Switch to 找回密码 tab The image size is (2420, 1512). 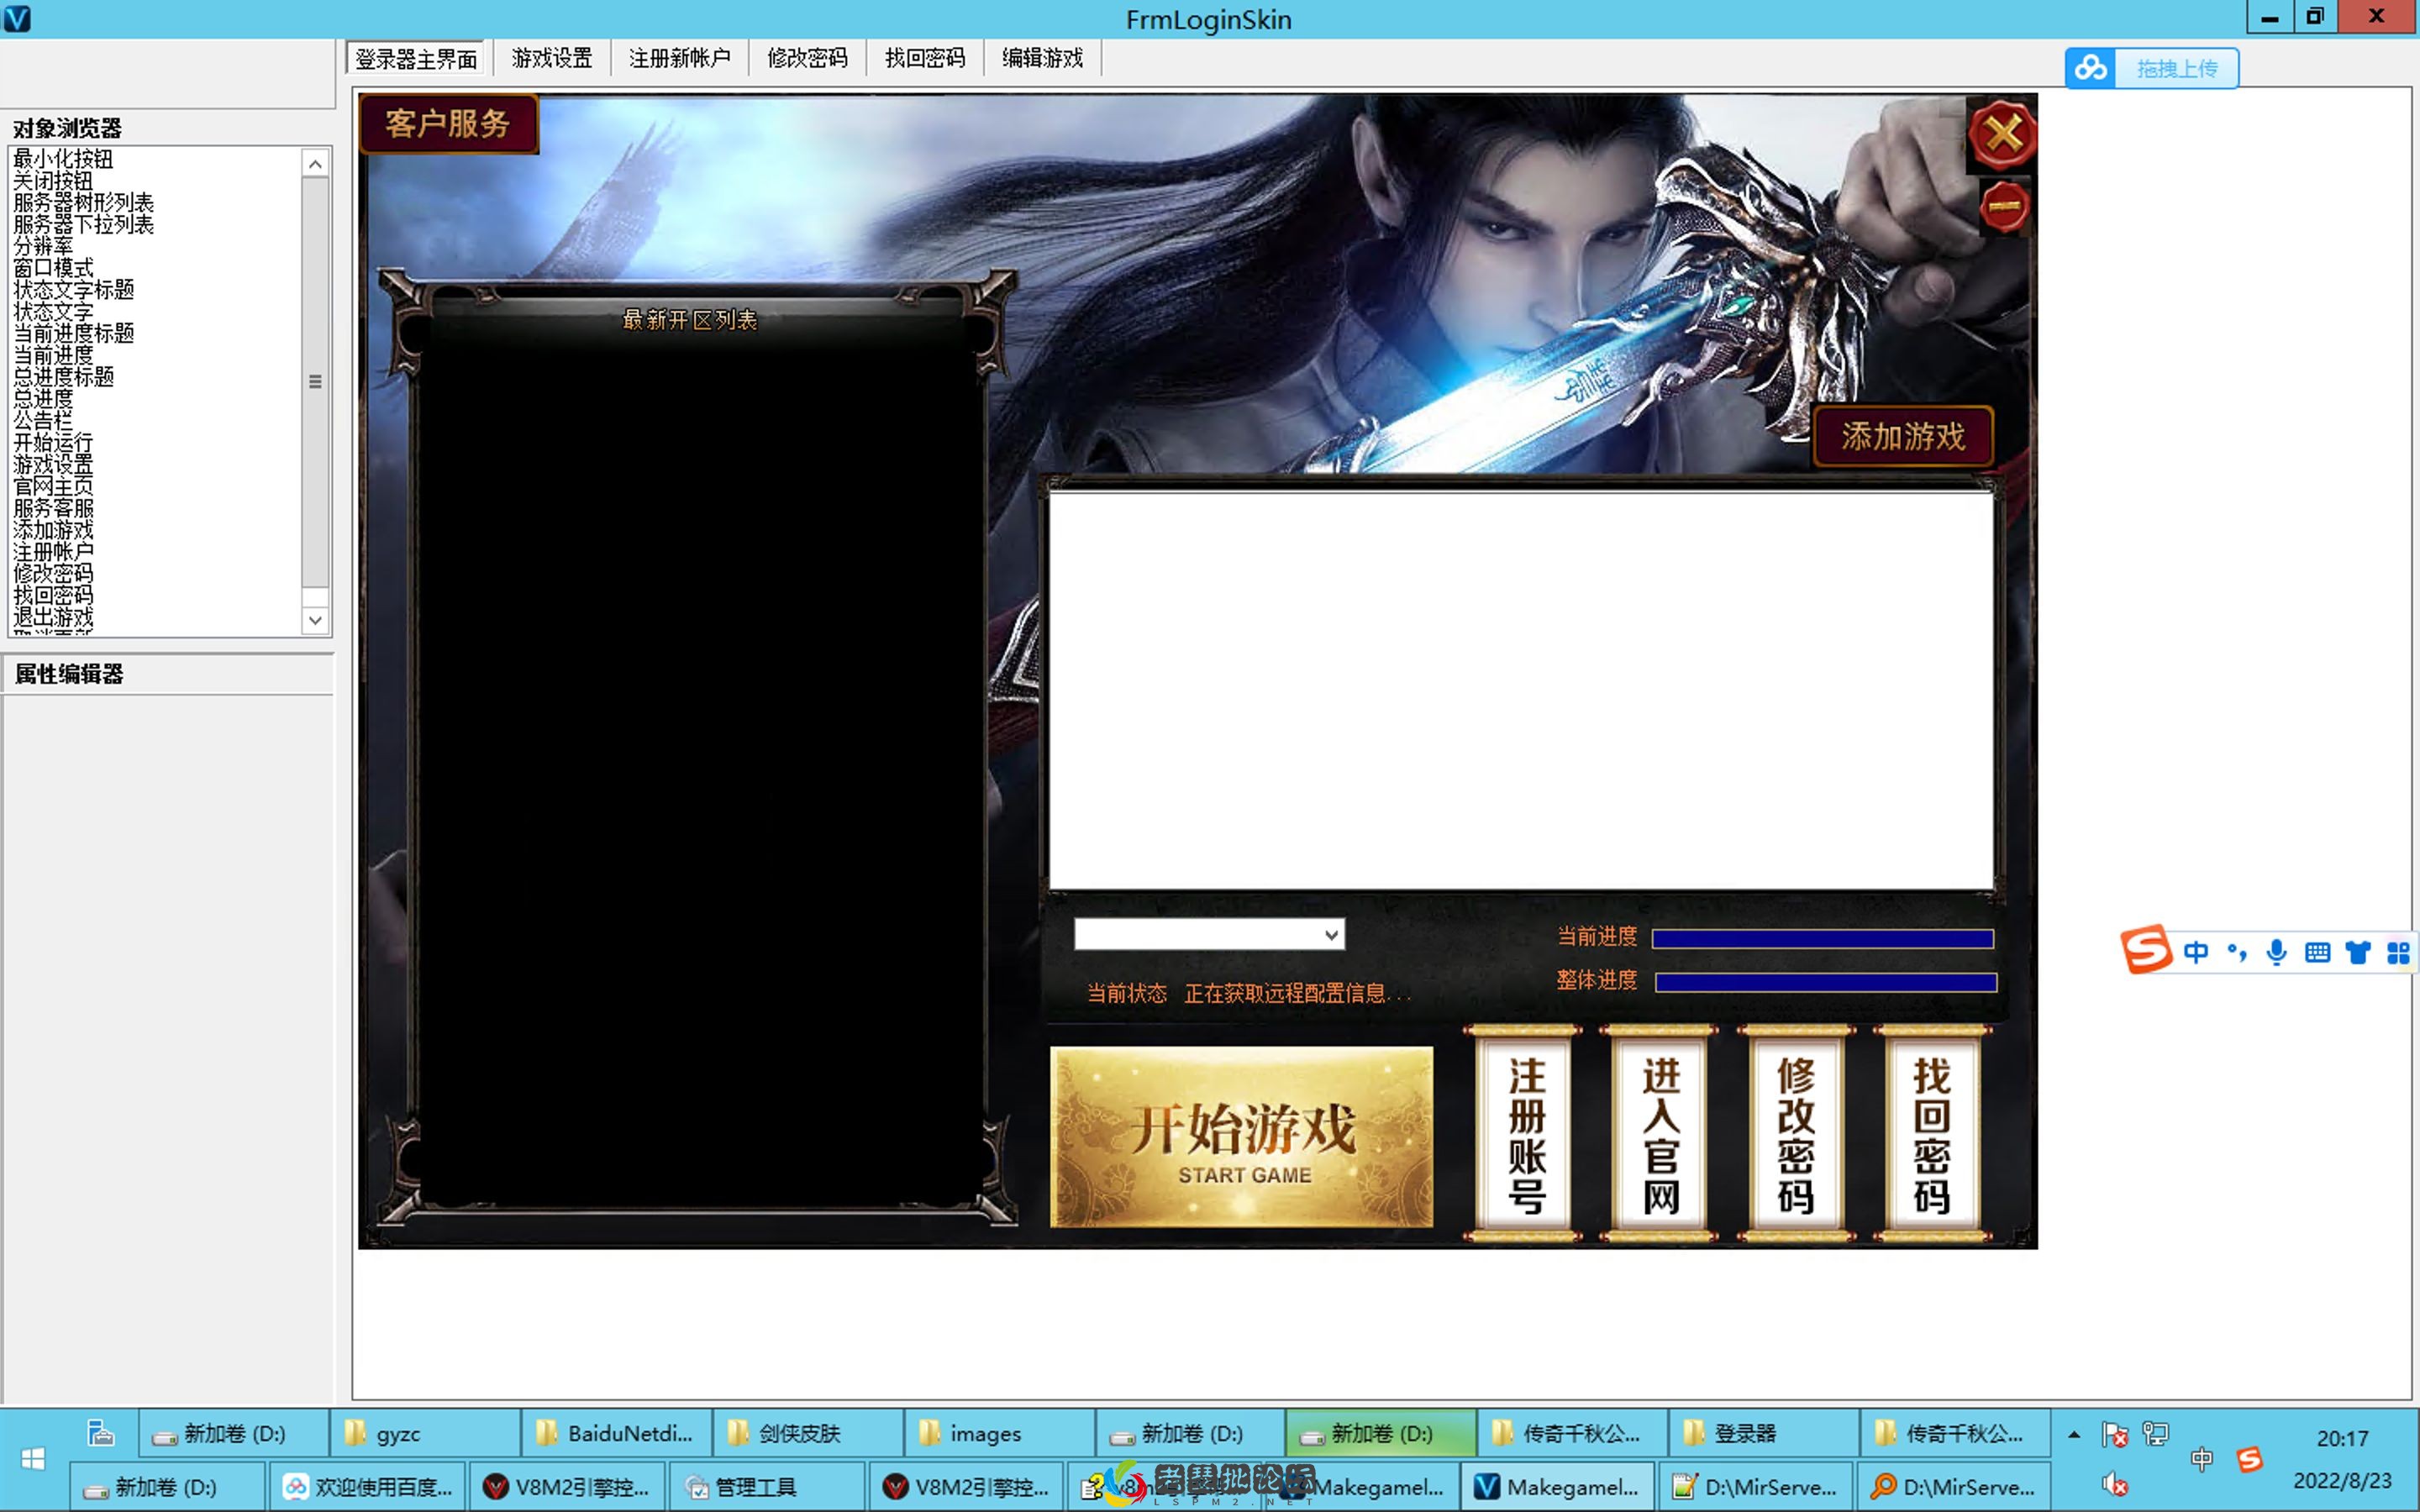click(925, 58)
